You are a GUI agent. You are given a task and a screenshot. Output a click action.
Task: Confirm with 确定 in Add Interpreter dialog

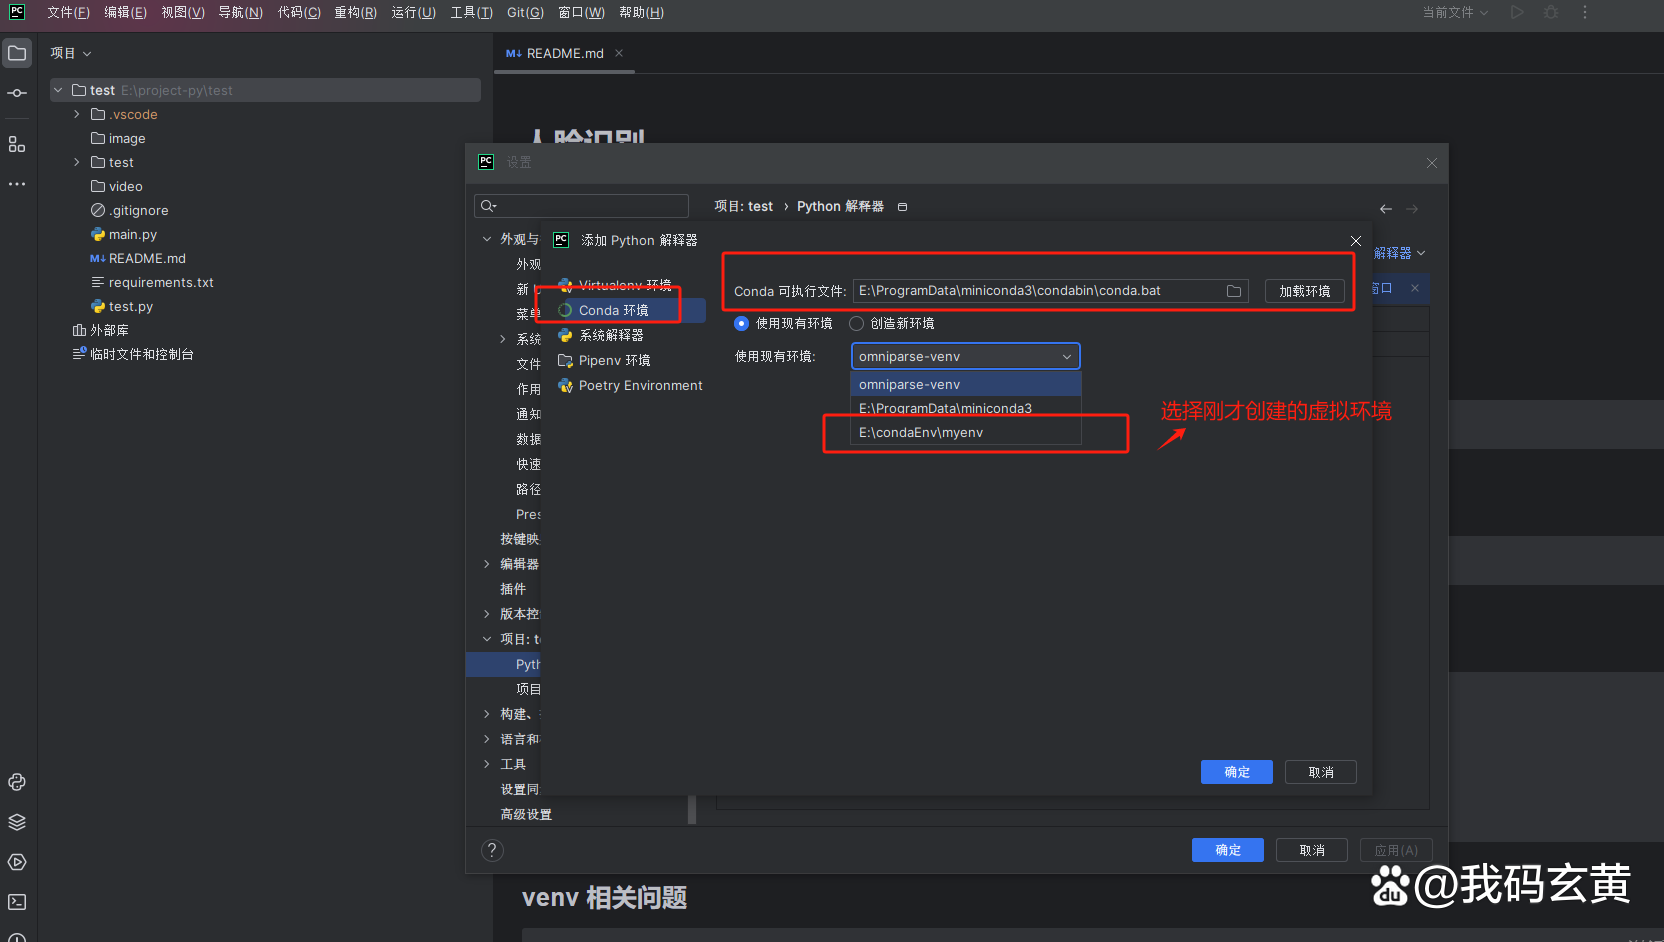(x=1237, y=772)
